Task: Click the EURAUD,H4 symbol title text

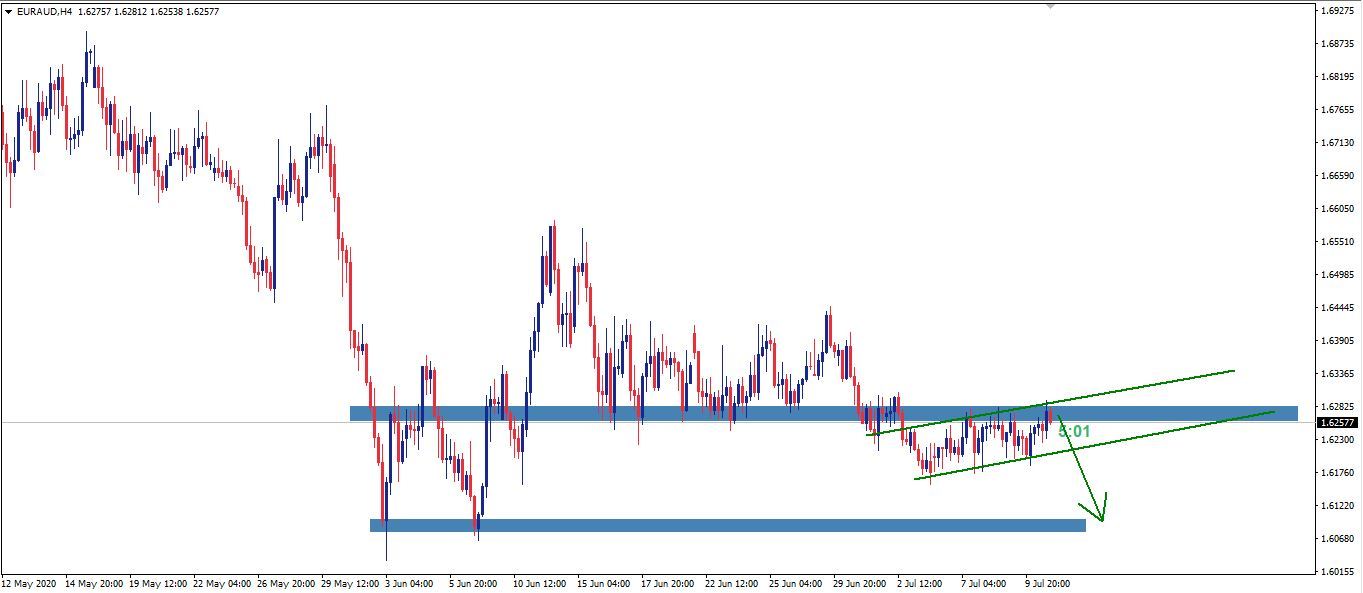Action: tap(44, 12)
